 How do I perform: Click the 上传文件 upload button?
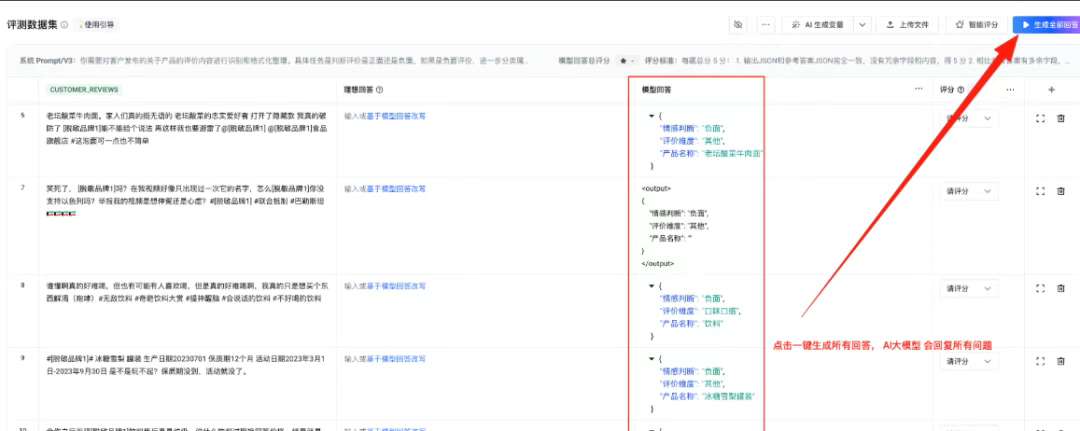pyautogui.click(x=908, y=24)
